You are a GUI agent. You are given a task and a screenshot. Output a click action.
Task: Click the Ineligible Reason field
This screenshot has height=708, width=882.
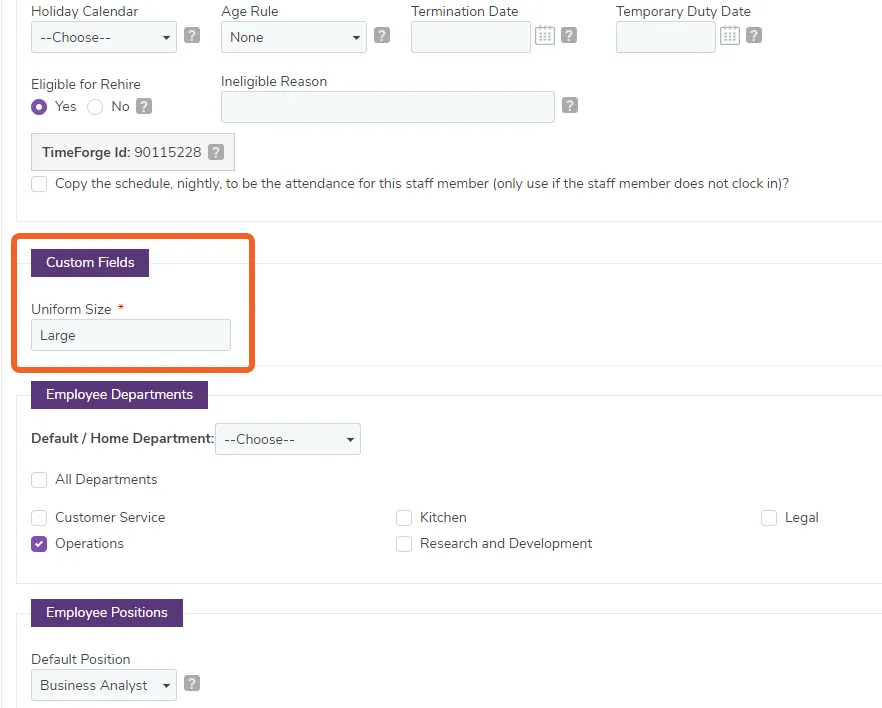[388, 107]
